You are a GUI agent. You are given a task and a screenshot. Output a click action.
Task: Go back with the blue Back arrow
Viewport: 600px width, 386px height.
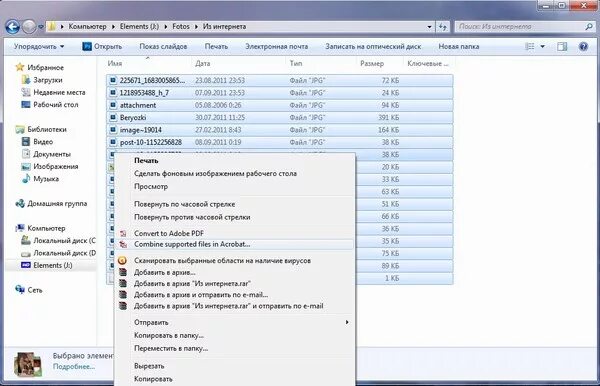(13, 27)
